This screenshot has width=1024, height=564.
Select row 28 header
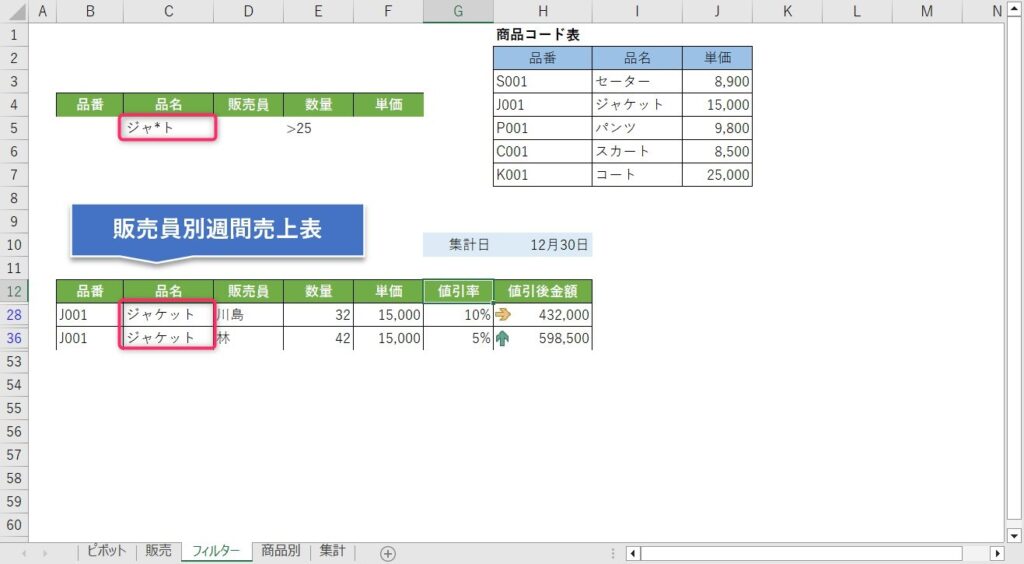click(14, 315)
